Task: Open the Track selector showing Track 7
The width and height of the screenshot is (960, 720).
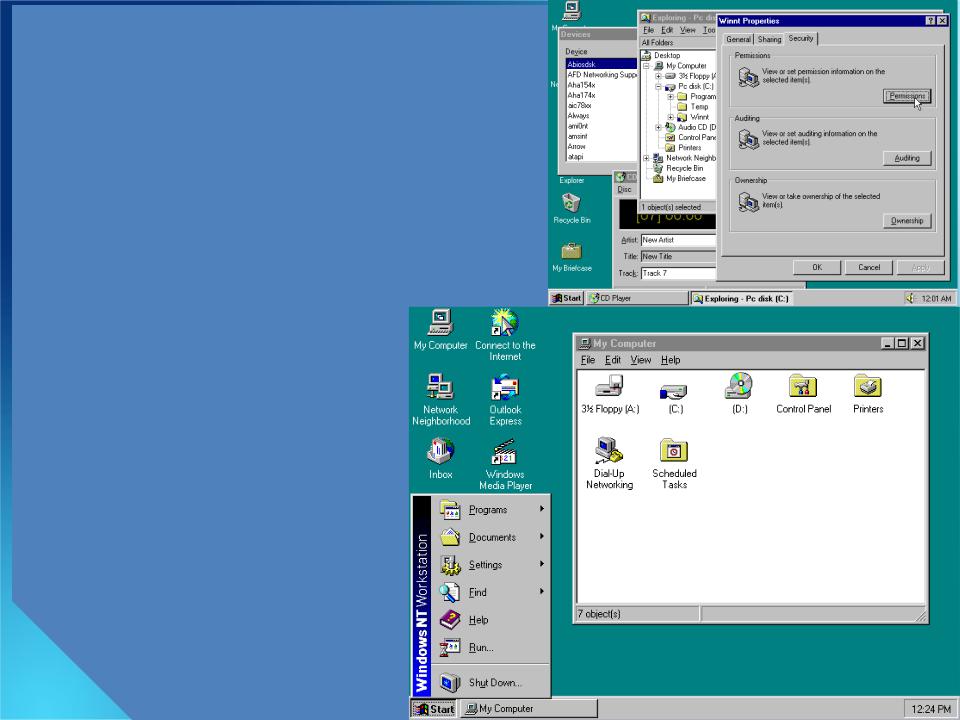Action: click(678, 273)
